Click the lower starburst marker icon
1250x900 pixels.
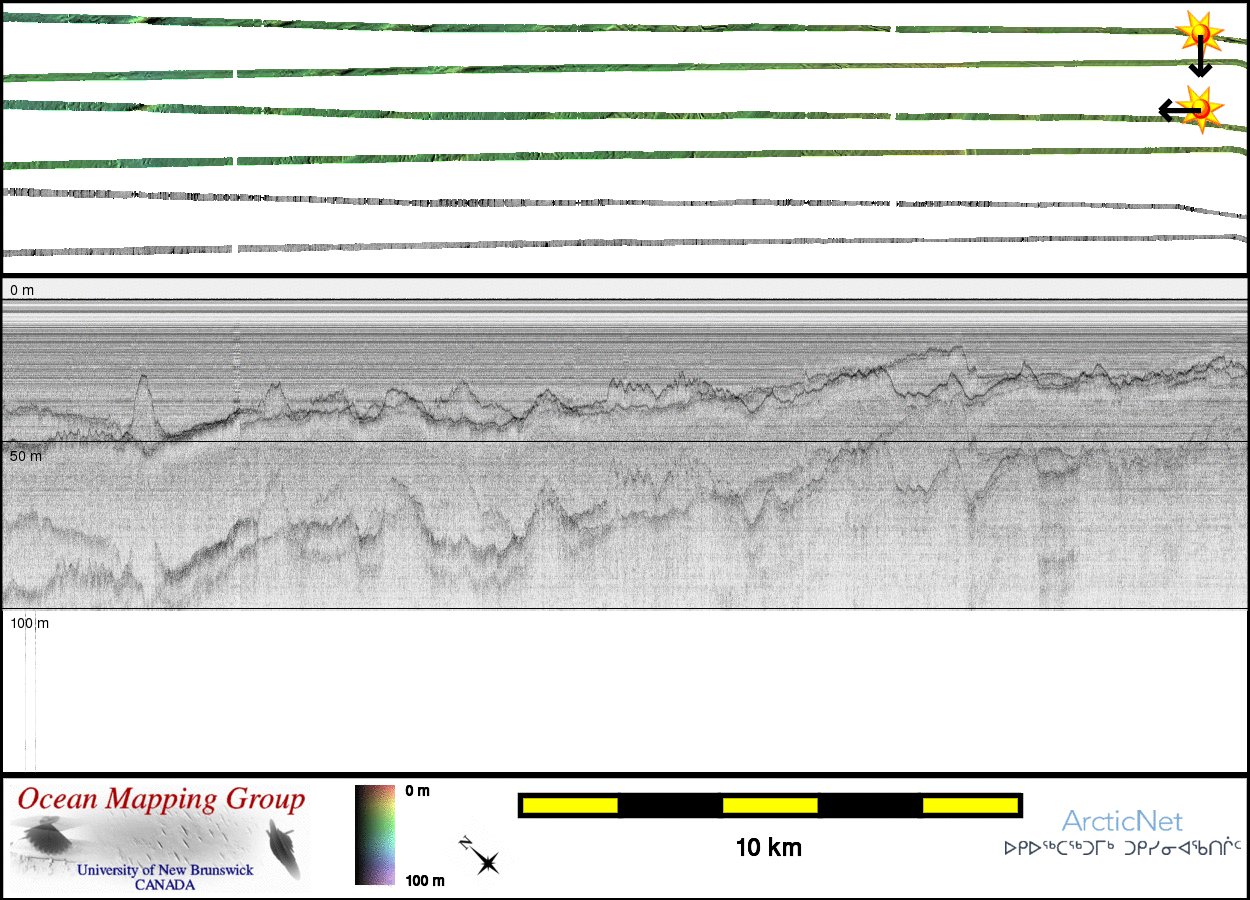click(1201, 108)
